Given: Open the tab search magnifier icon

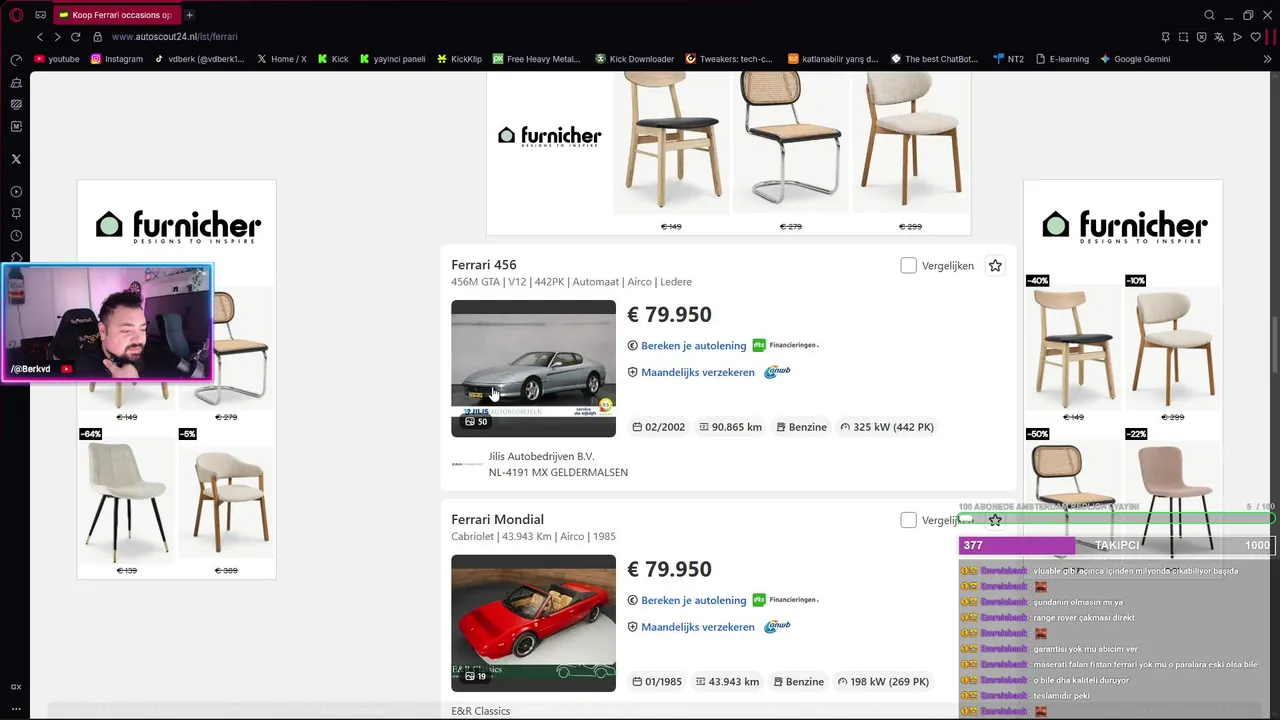Looking at the screenshot, I should tap(1209, 15).
